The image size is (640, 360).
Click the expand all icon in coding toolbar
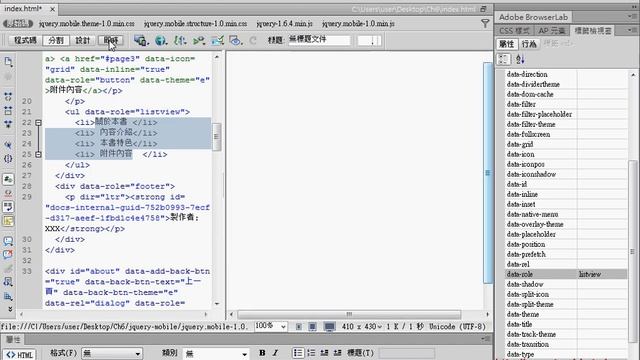(x=8, y=124)
